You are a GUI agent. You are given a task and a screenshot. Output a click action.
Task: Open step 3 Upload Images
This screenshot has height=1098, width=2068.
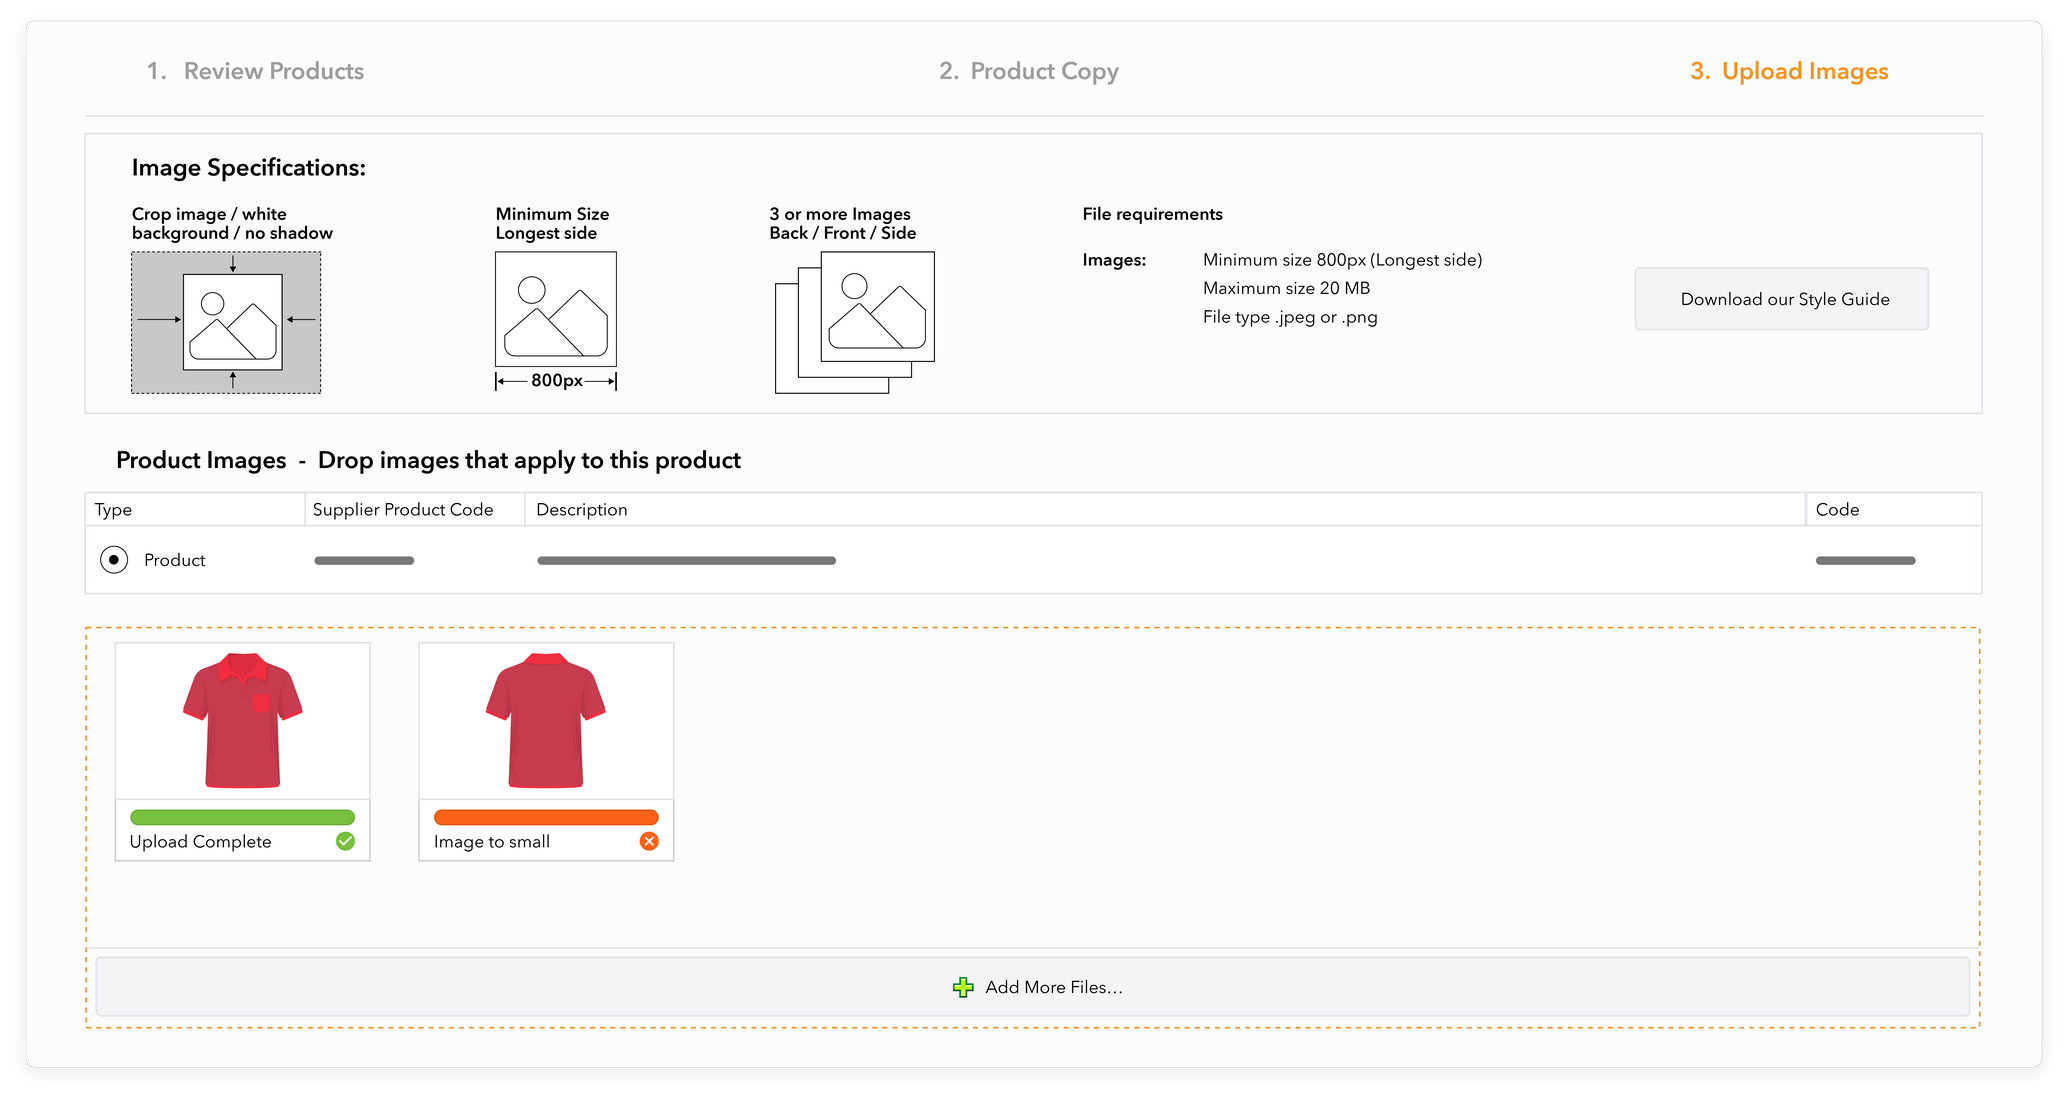(1789, 71)
